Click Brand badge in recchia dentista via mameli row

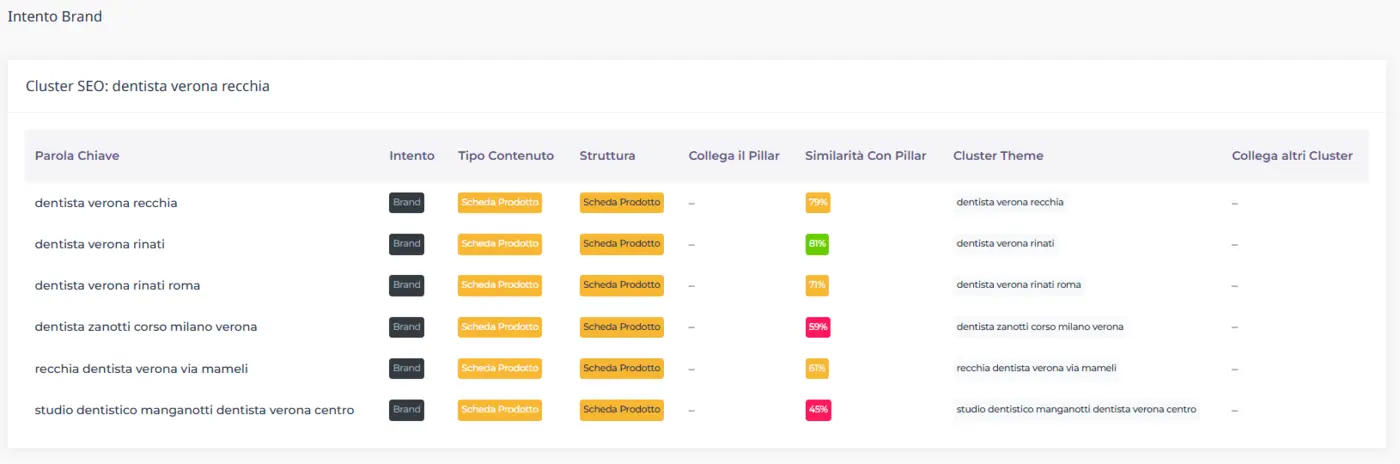point(407,368)
